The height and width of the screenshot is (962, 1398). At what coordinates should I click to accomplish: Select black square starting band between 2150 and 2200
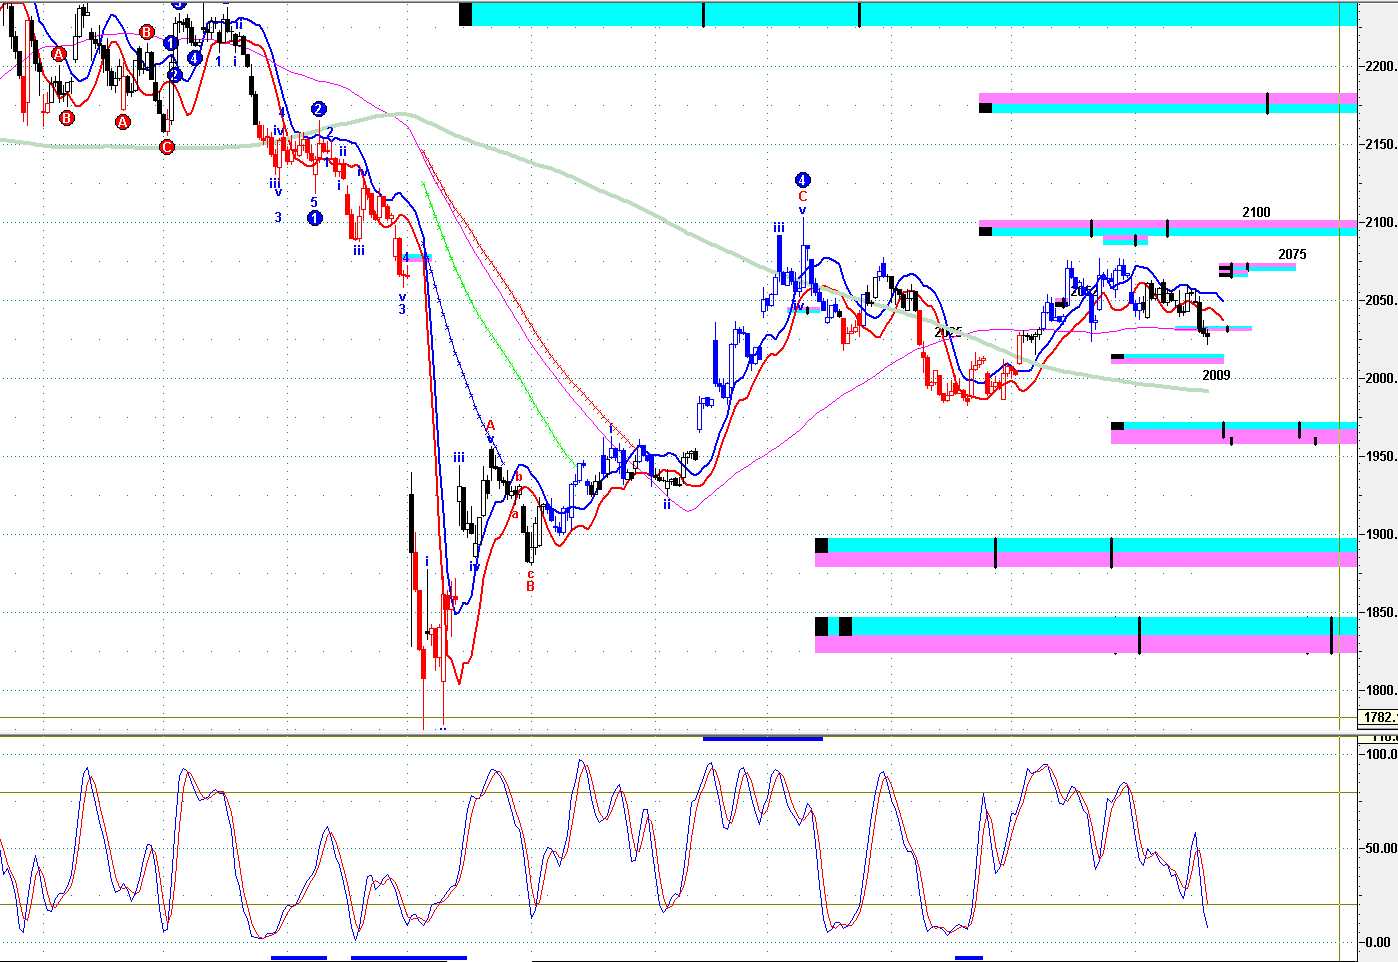[x=985, y=108]
